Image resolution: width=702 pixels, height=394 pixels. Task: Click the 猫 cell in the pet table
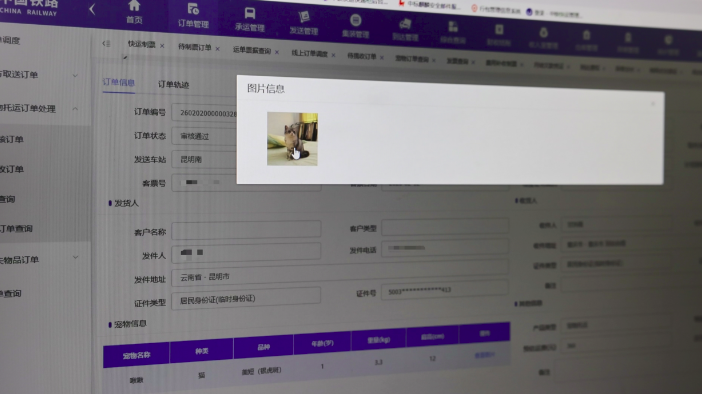[x=201, y=375]
